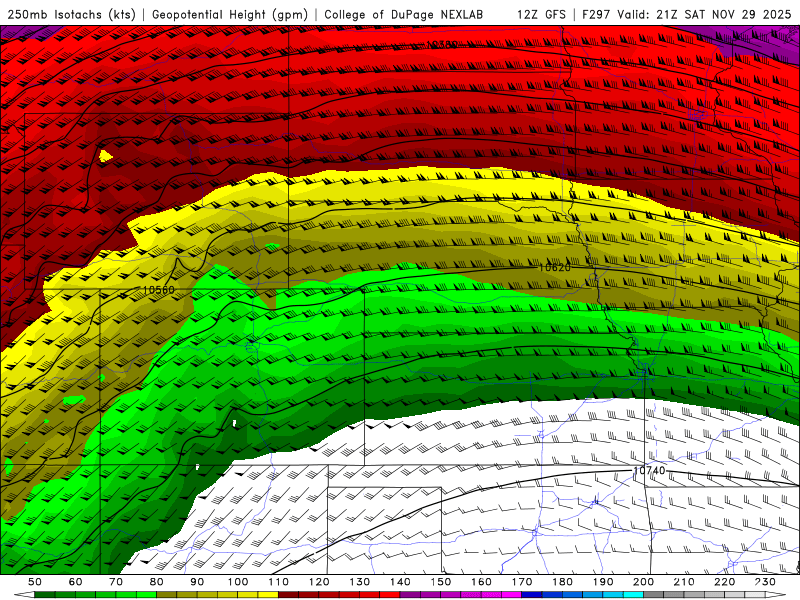Click the color scale label 190

point(603,582)
